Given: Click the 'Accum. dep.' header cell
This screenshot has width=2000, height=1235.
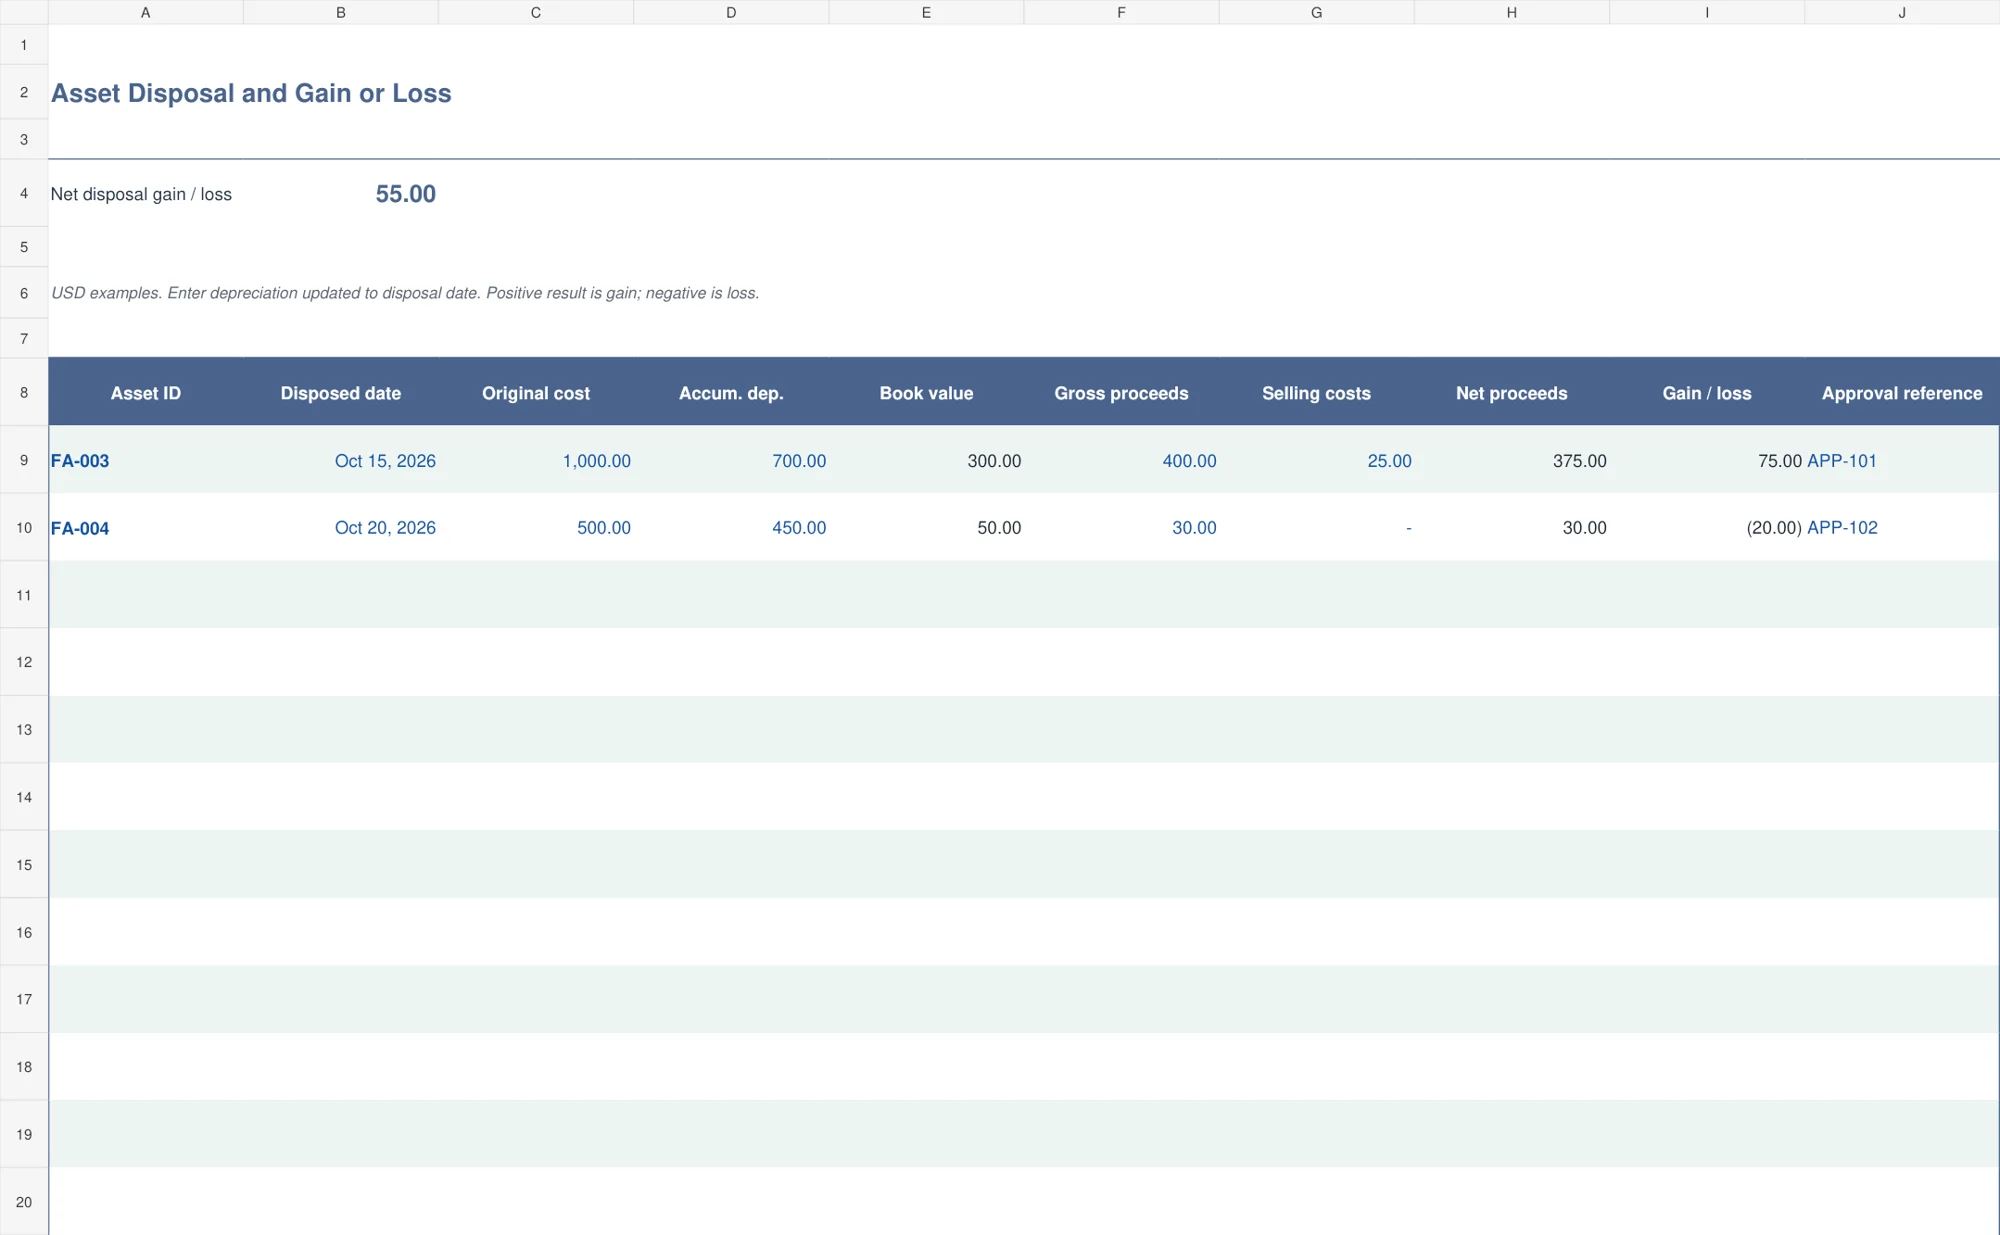Looking at the screenshot, I should 731,393.
